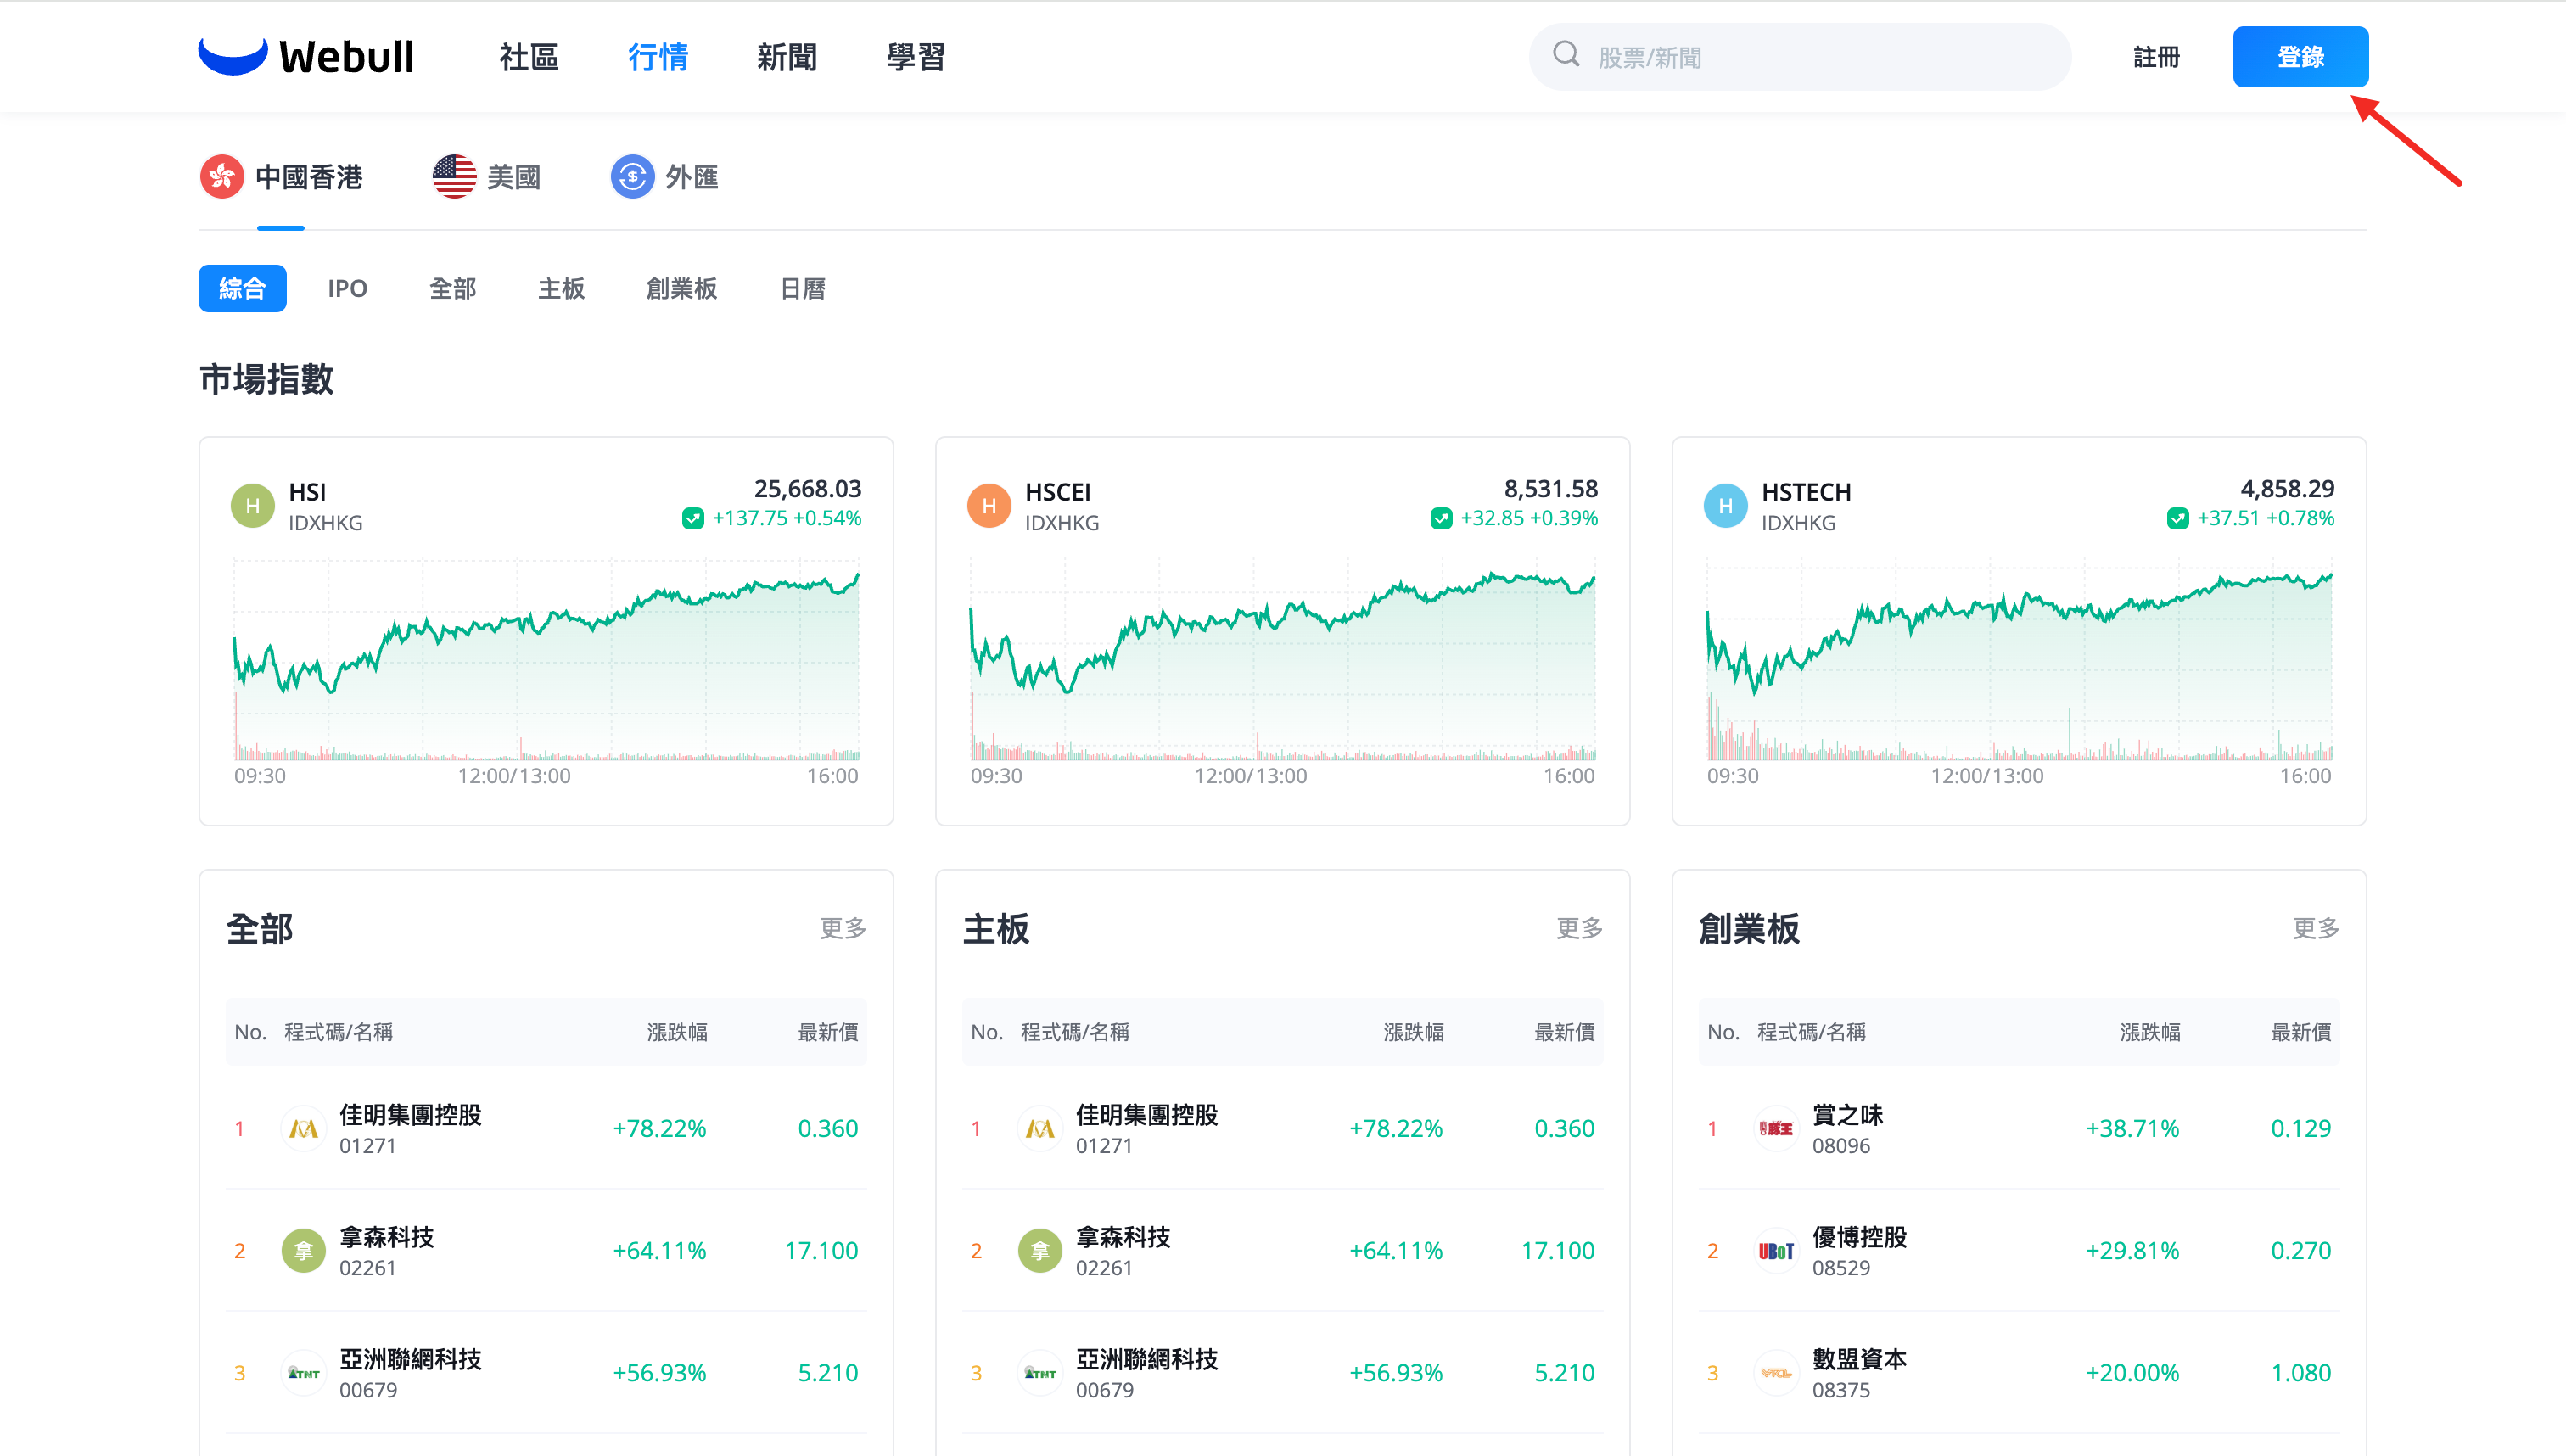Click 拿森科技 logo in 全部 list
This screenshot has height=1456, width=2566.
303,1251
